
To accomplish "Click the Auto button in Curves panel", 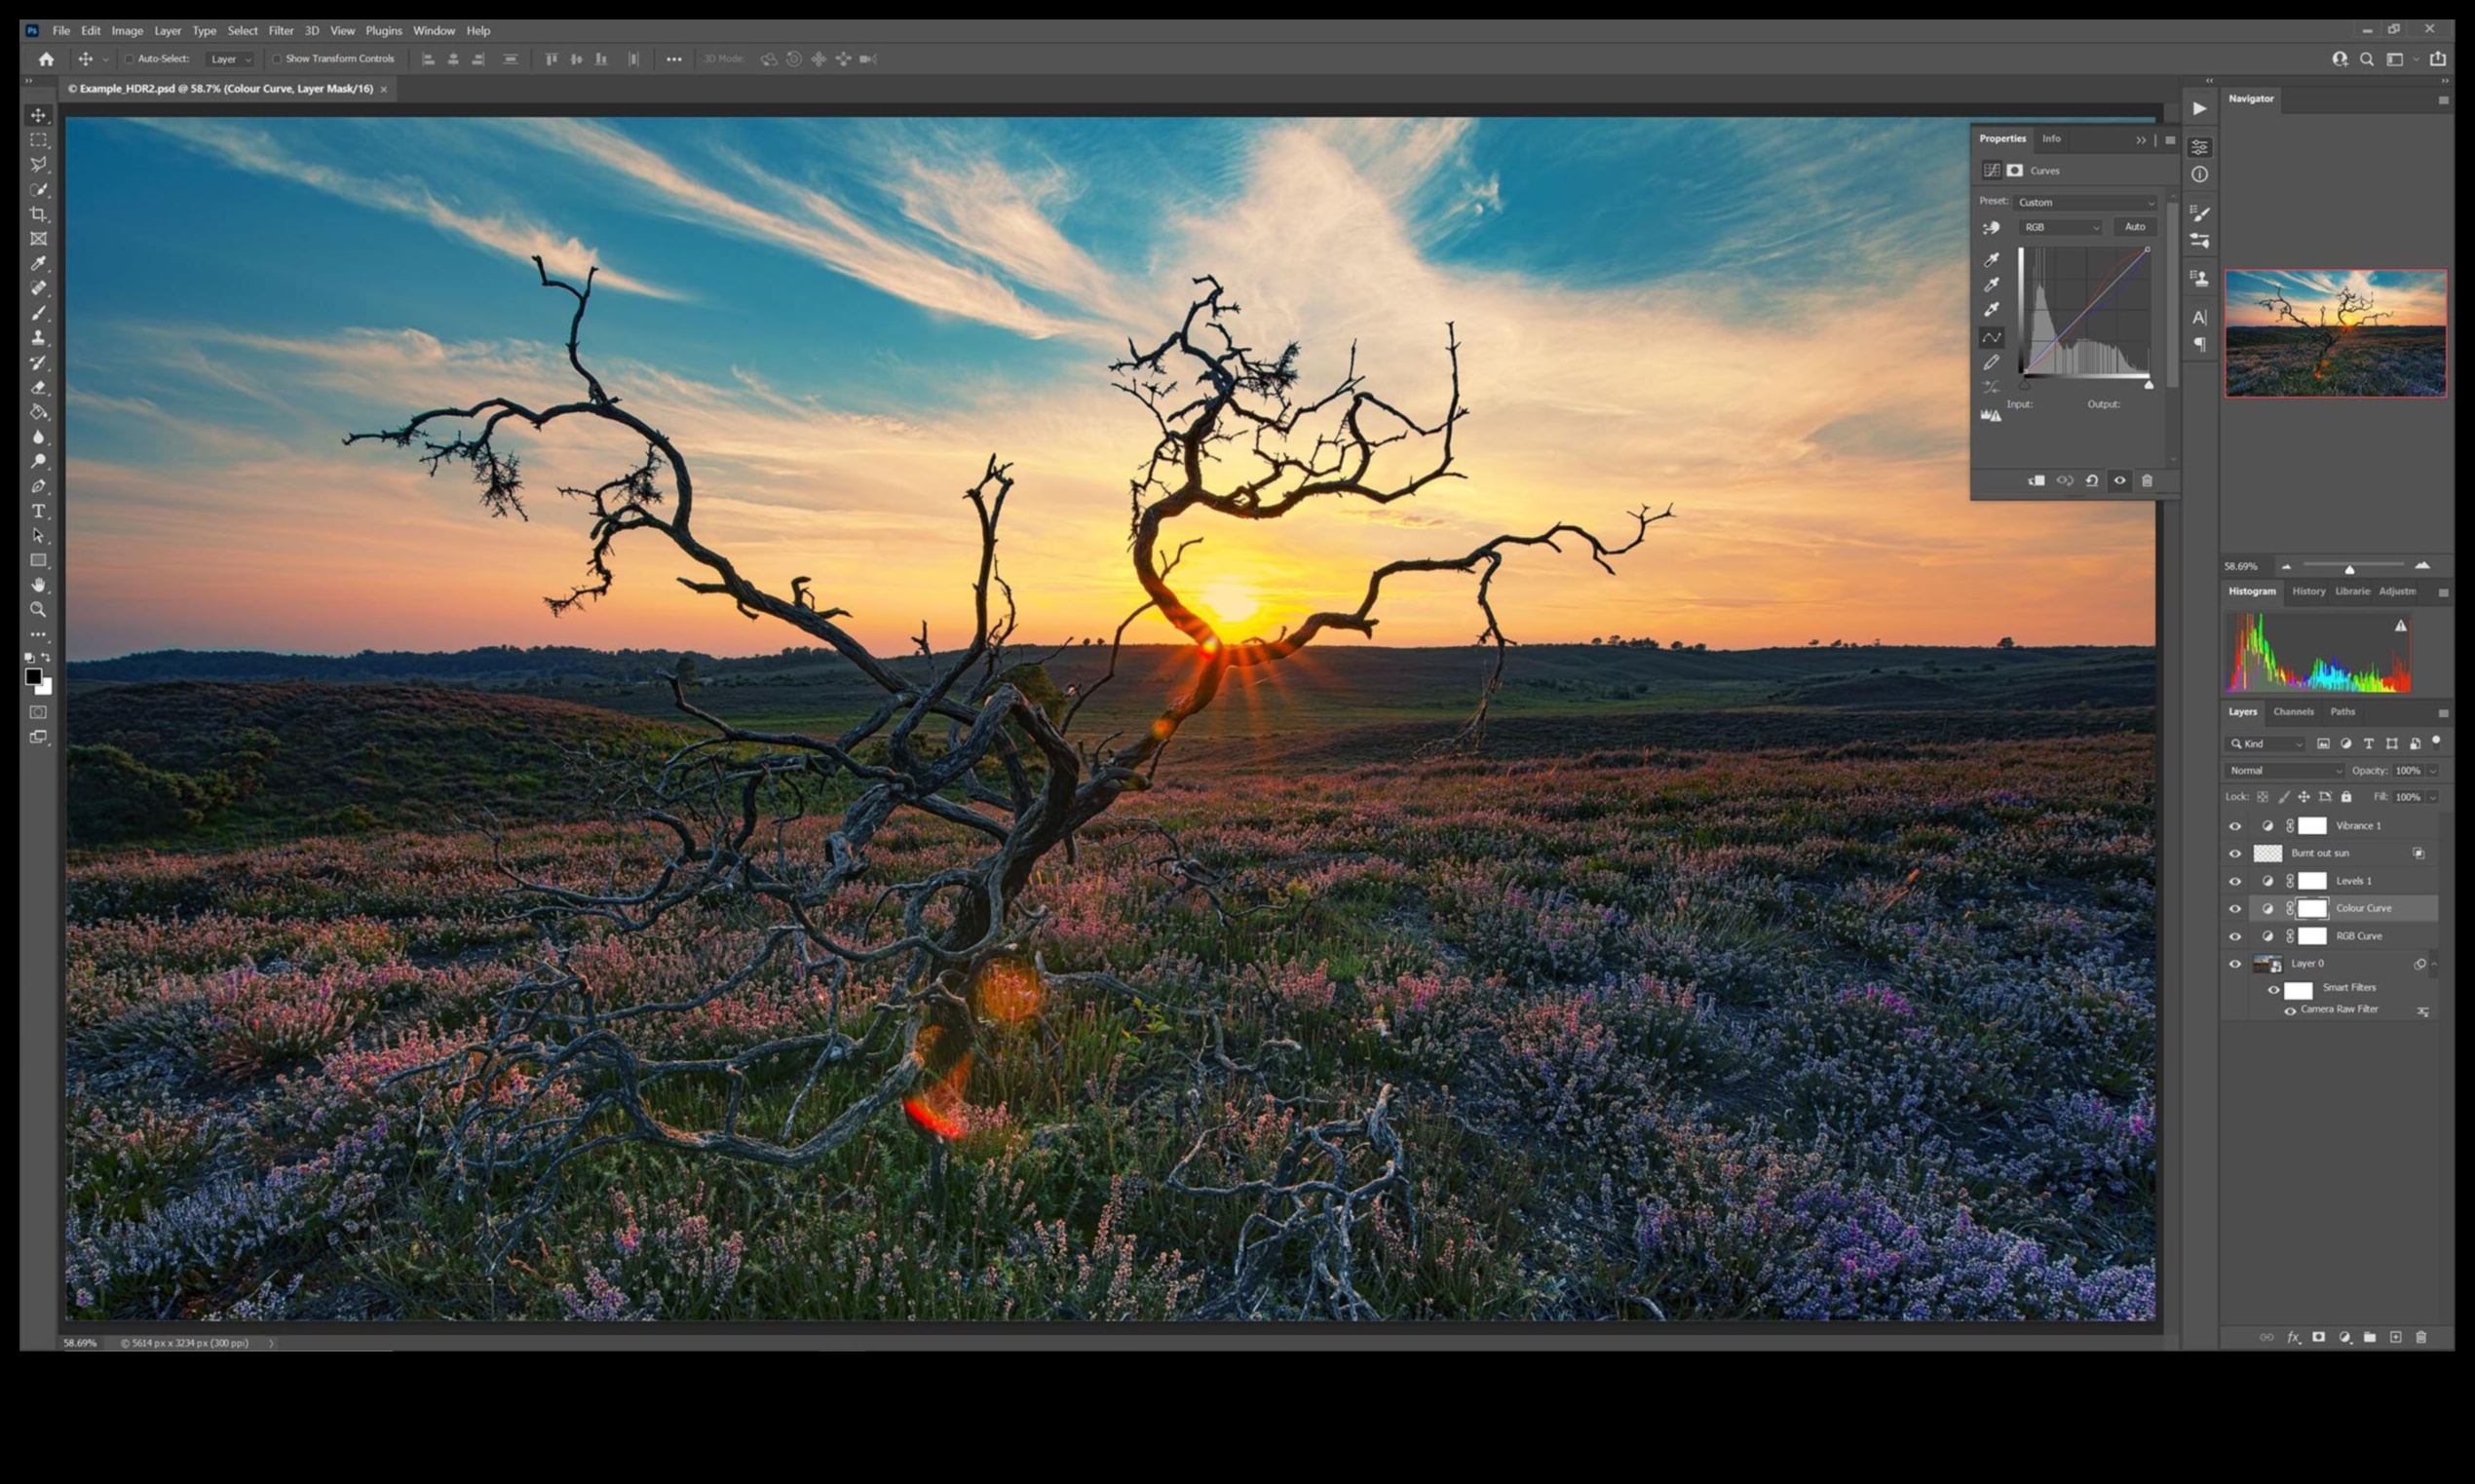I will (2134, 226).
